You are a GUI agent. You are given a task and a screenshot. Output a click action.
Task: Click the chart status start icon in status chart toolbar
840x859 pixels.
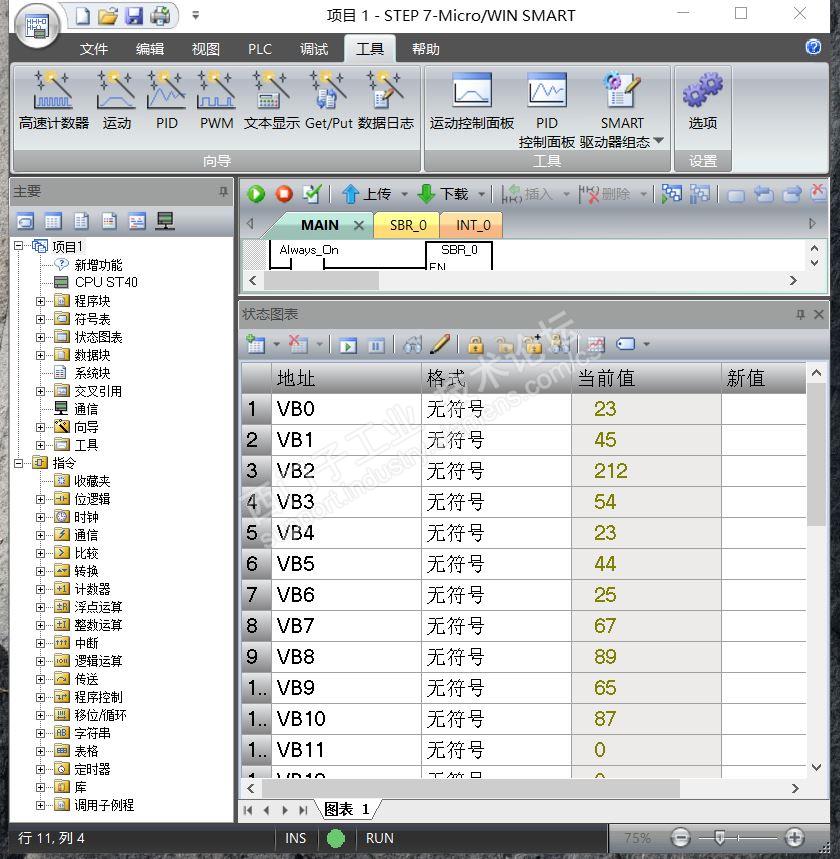tap(348, 345)
